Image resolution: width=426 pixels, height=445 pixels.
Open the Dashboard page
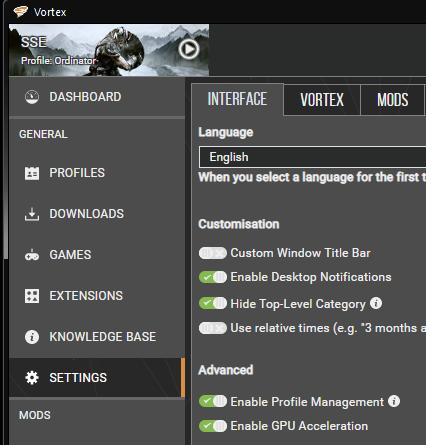97,97
